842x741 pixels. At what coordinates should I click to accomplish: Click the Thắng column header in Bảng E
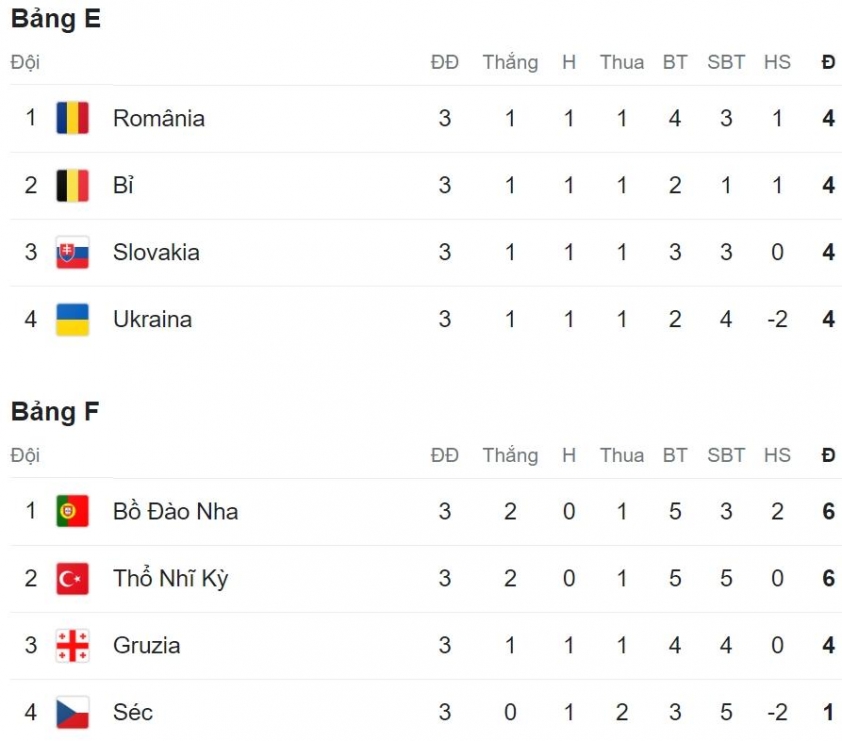pos(510,62)
